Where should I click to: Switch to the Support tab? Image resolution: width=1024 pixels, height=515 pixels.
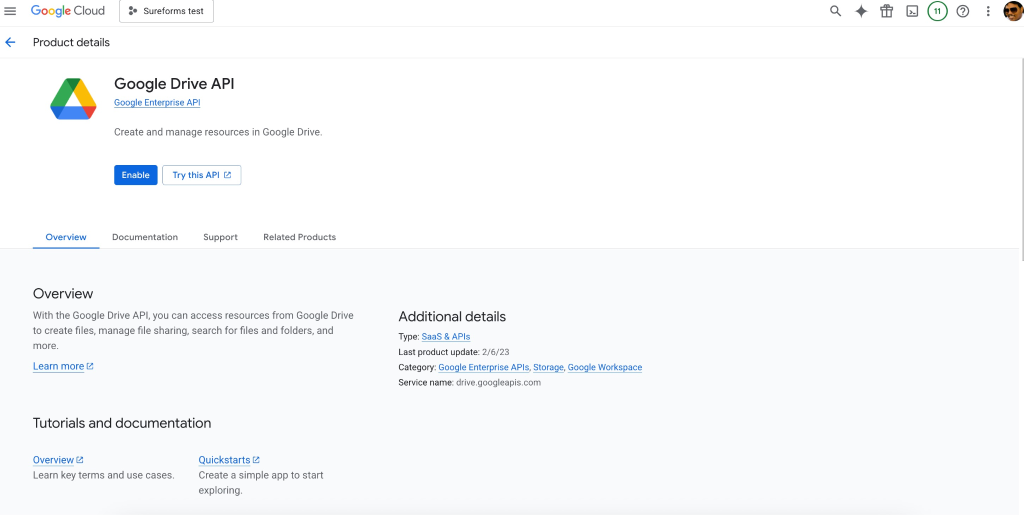(x=220, y=237)
